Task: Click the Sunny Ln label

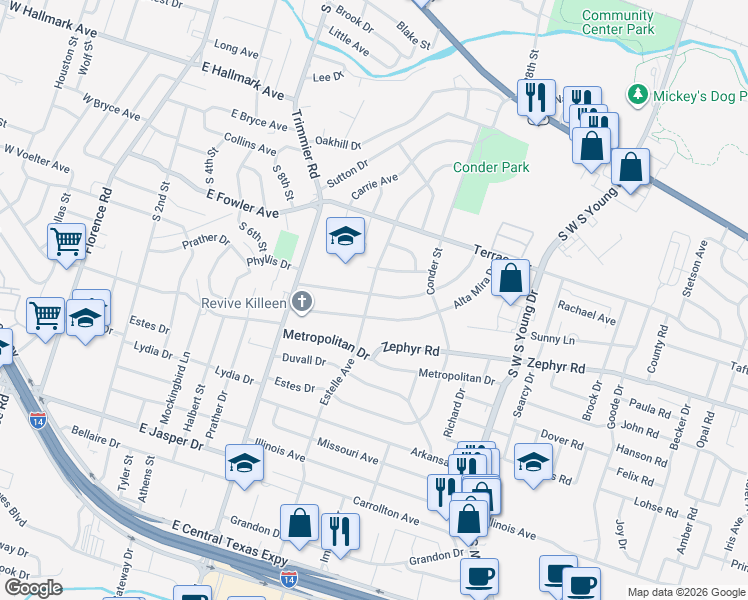Action: pos(552,339)
